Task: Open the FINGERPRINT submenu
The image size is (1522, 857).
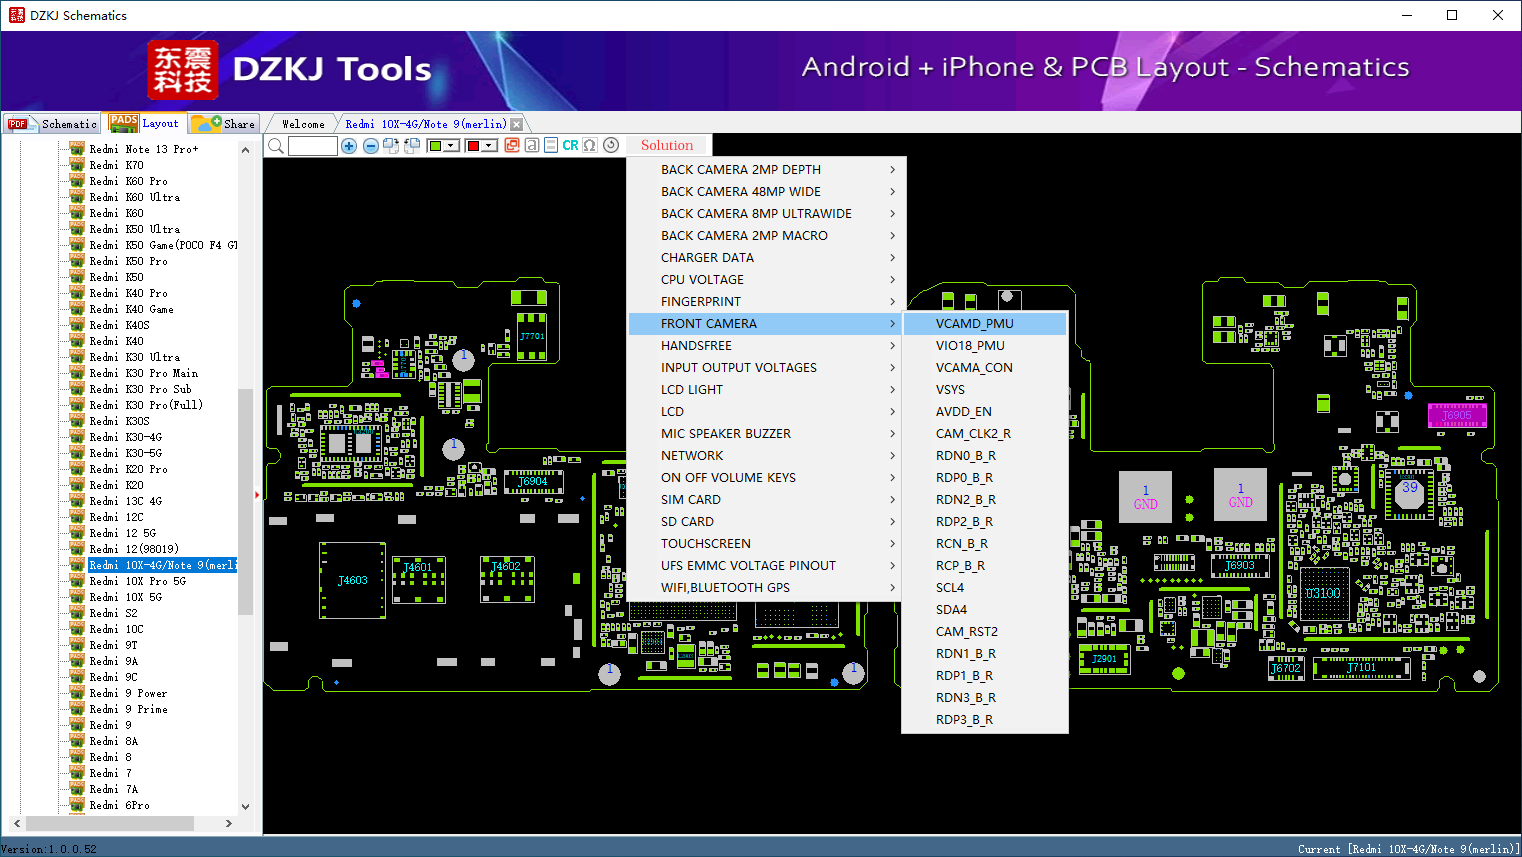Action: [x=767, y=302]
